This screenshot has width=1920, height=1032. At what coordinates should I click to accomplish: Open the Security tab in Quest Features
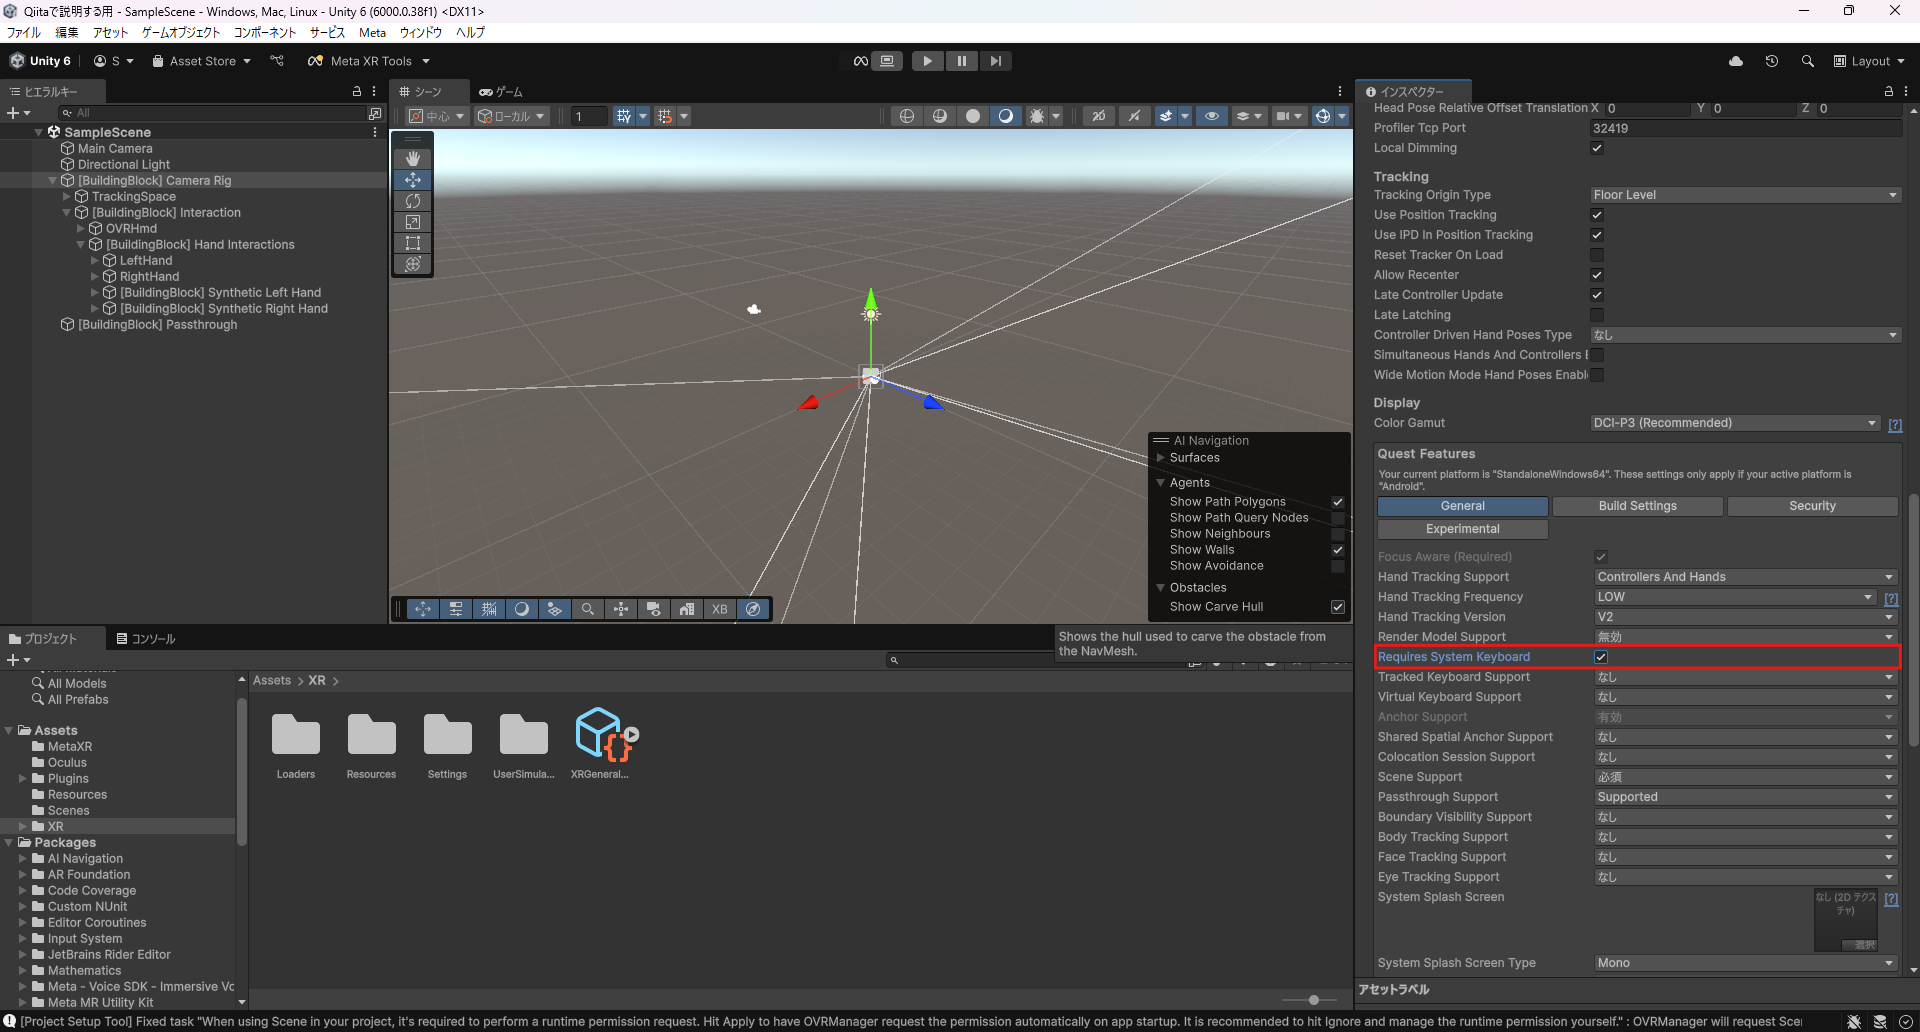(x=1813, y=506)
